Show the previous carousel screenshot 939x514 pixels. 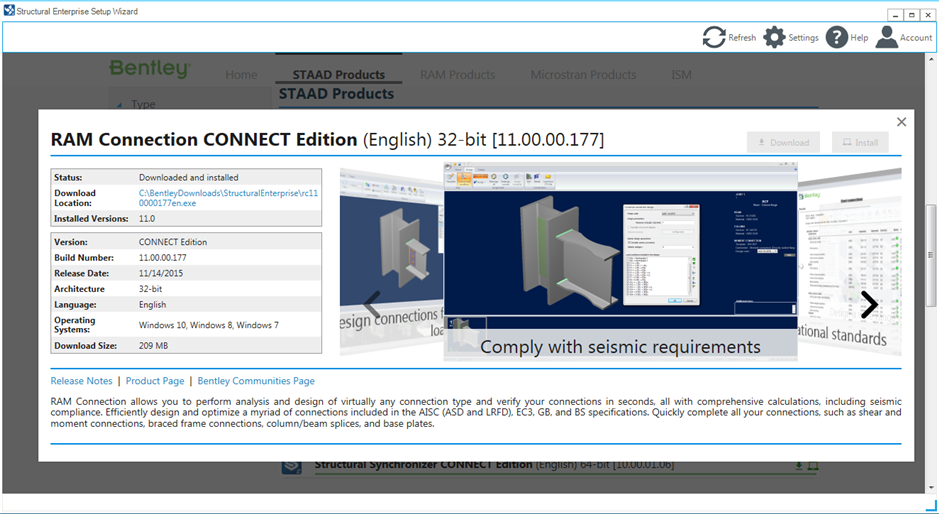(372, 304)
